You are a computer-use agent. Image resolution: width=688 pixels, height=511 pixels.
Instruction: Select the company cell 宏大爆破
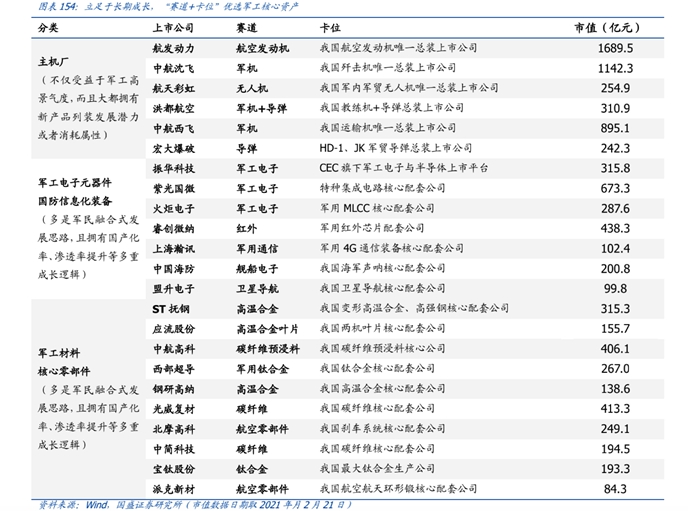173,149
